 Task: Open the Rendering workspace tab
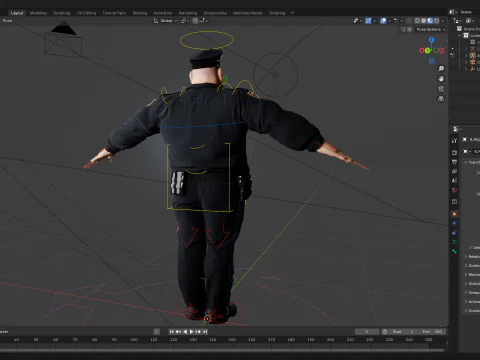[188, 13]
